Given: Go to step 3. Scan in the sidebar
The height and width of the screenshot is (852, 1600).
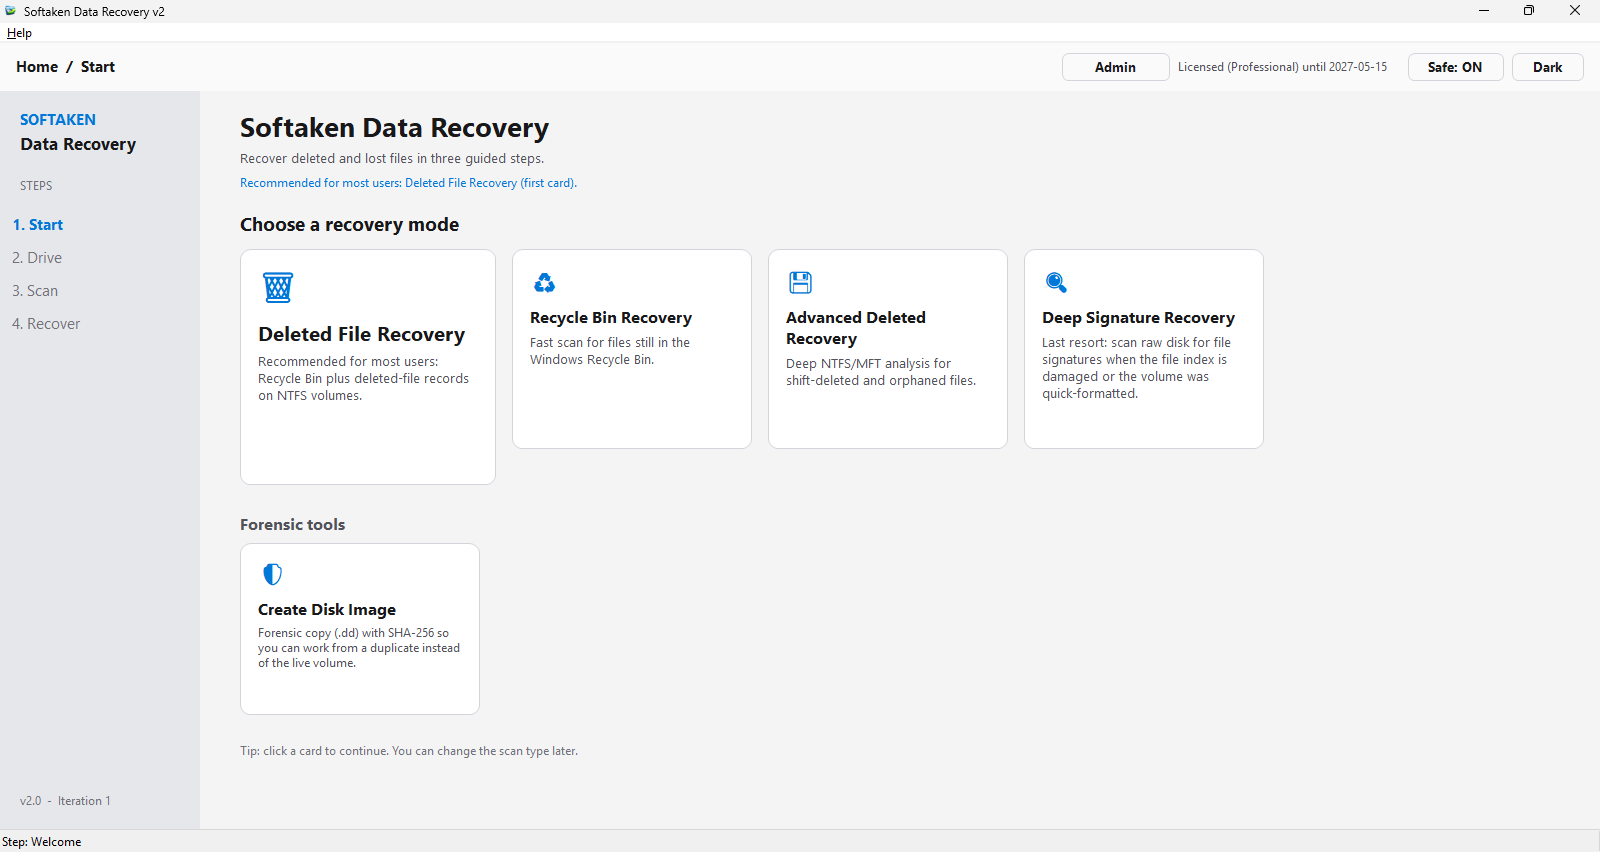Looking at the screenshot, I should coord(35,291).
